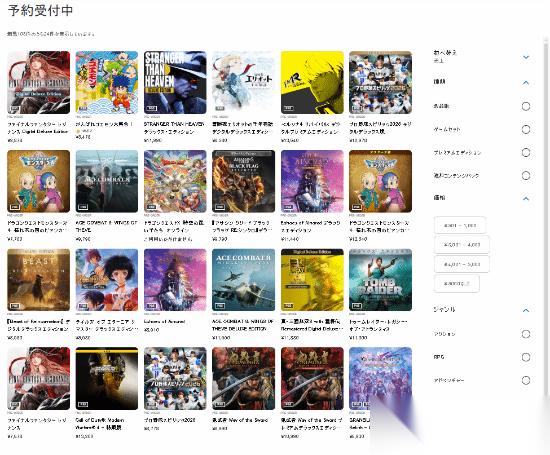550x455 pixels.
Task: Open 鬼武者 Way of the Sword プレミアムデラックス title
Action: [312, 424]
